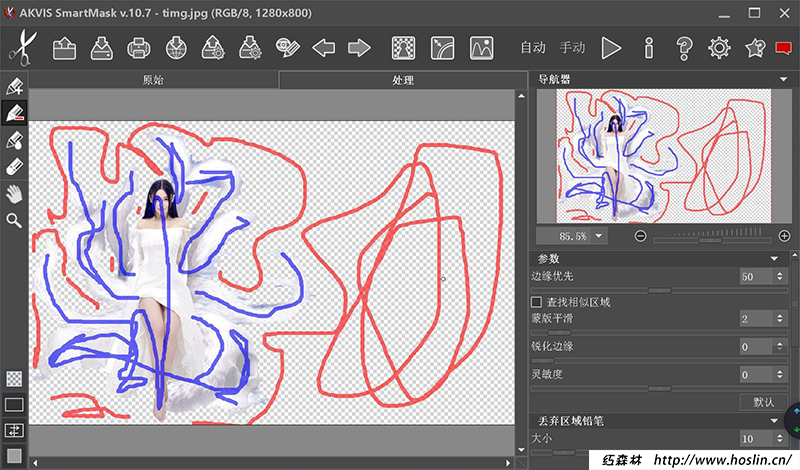Image resolution: width=800 pixels, height=470 pixels.
Task: Click the swap arrows icon in left toolbar
Action: tap(14, 431)
